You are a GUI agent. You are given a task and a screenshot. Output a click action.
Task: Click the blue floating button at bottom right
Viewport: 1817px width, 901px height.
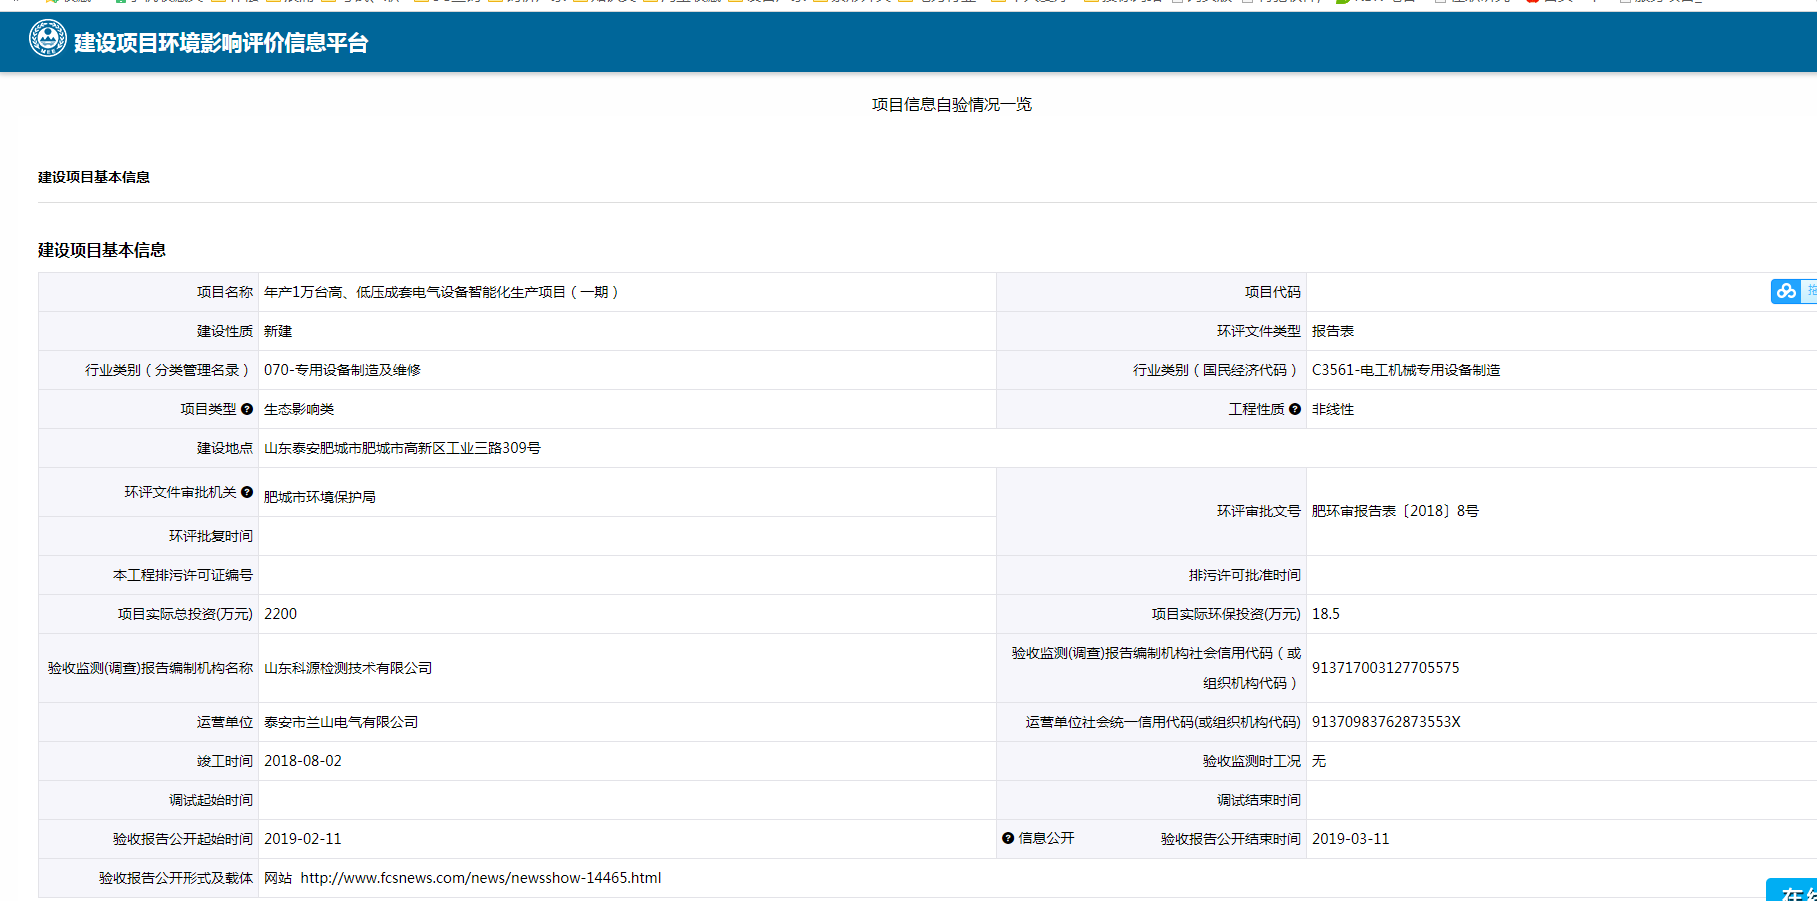[x=1793, y=890]
